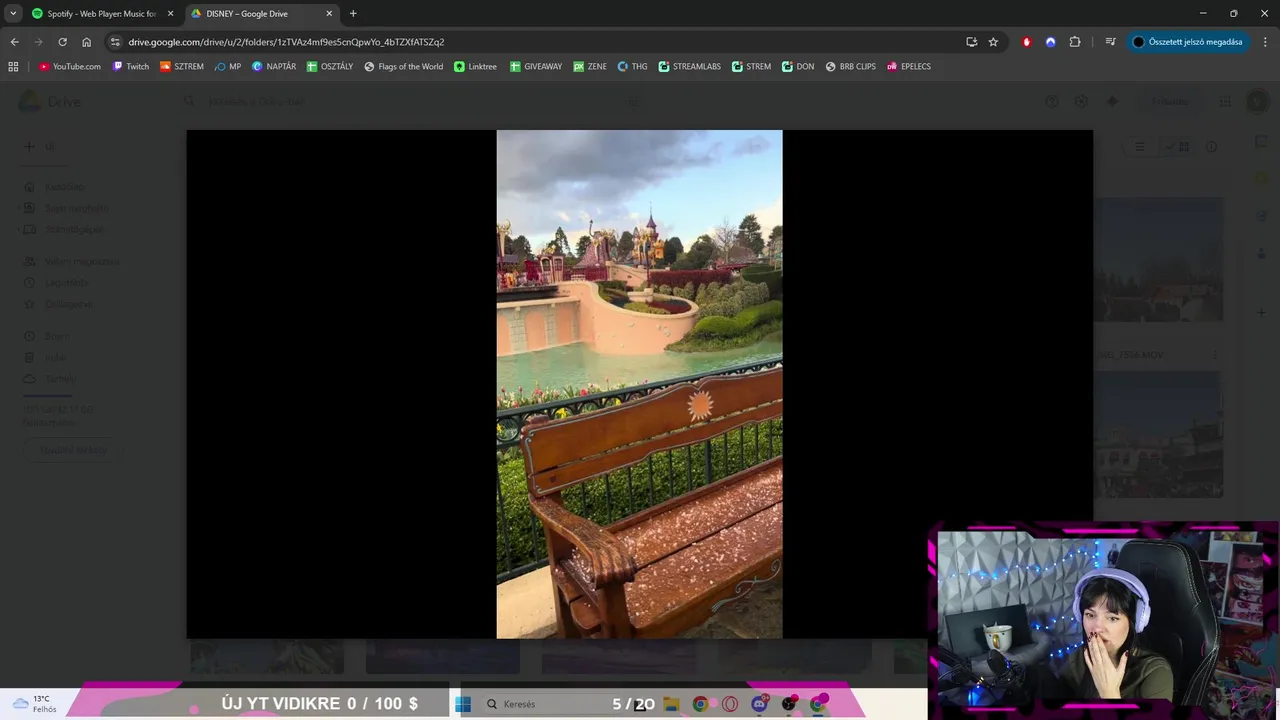
Task: Open the SZTREM bookmark
Action: coord(182,66)
